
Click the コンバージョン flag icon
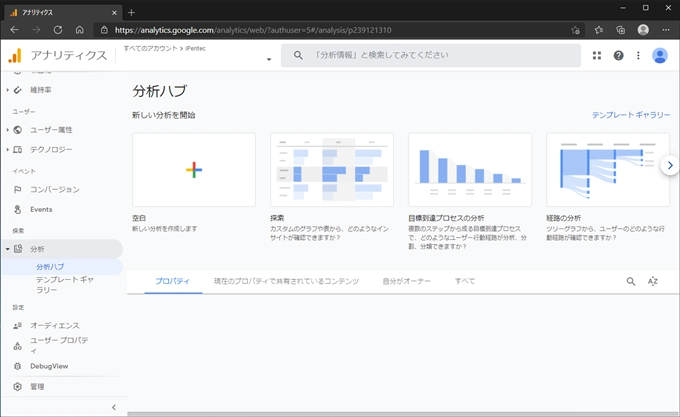pyautogui.click(x=17, y=189)
